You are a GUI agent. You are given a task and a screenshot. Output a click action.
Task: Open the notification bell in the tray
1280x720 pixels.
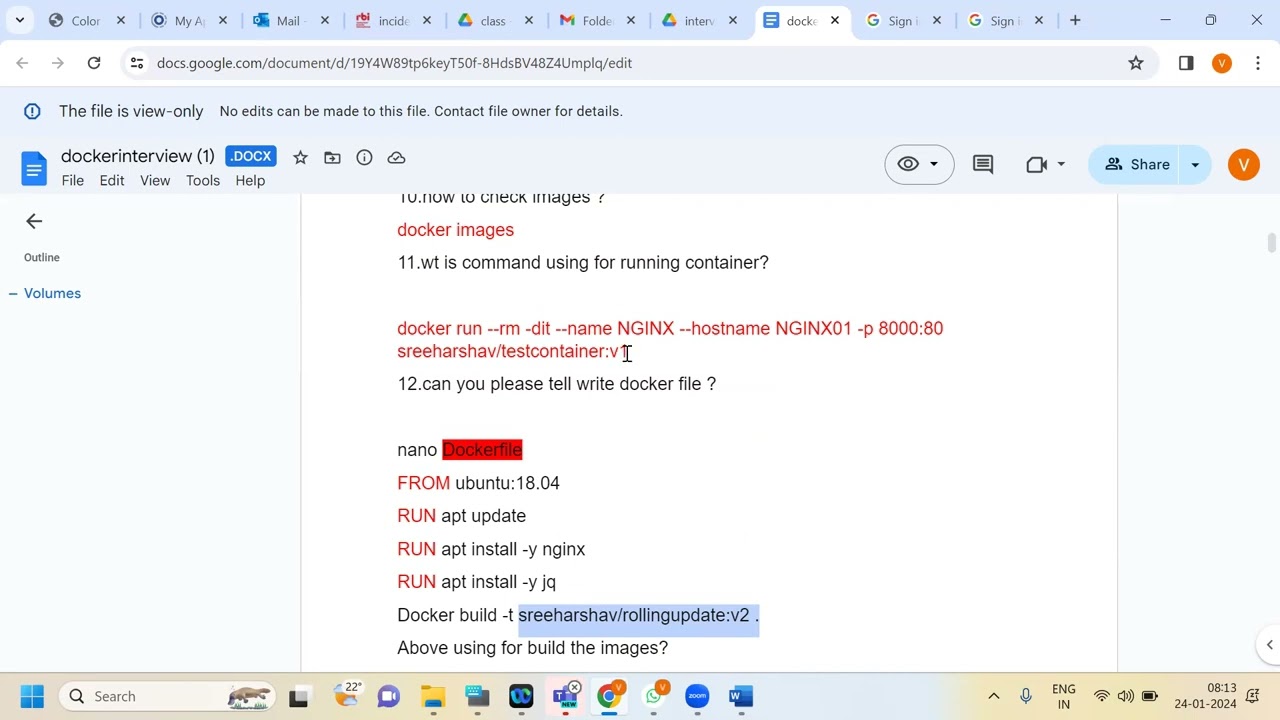tap(1252, 696)
